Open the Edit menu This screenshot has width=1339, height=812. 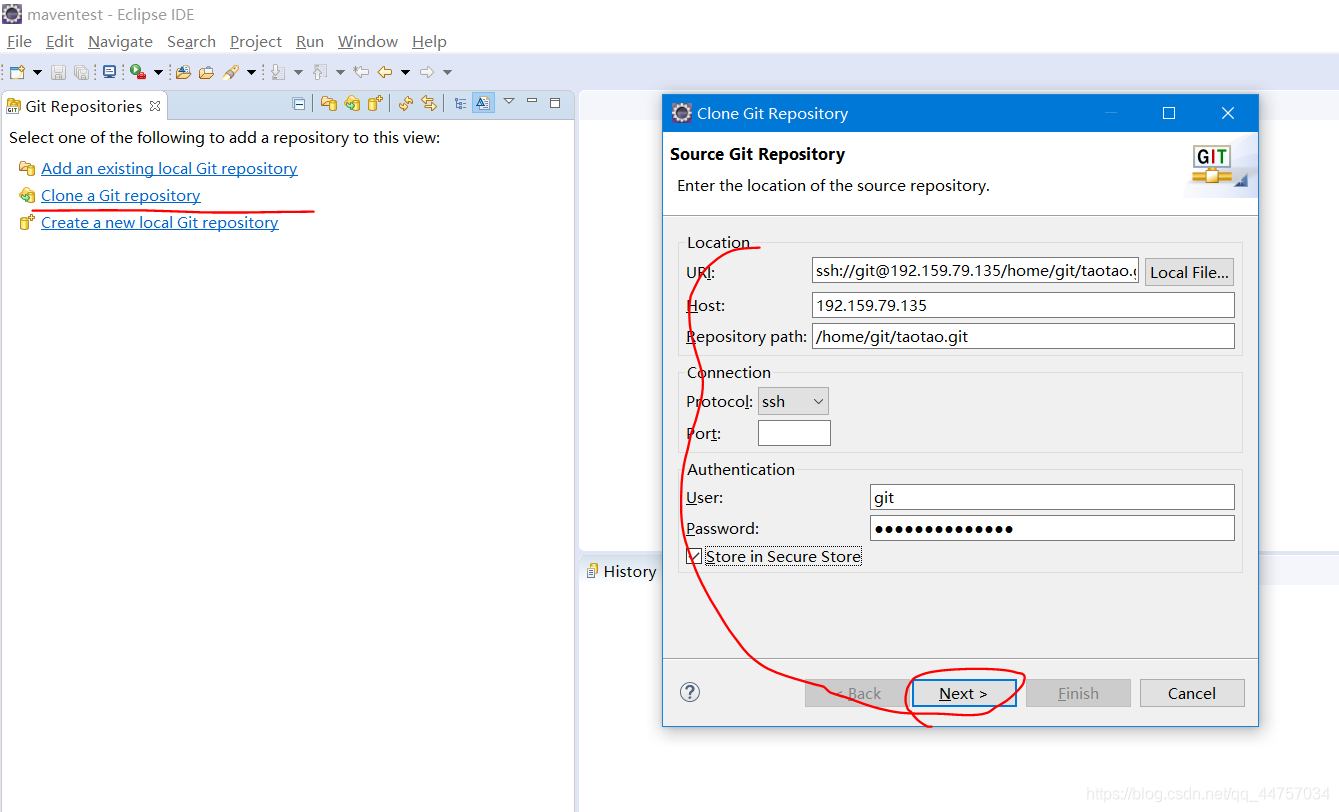60,41
